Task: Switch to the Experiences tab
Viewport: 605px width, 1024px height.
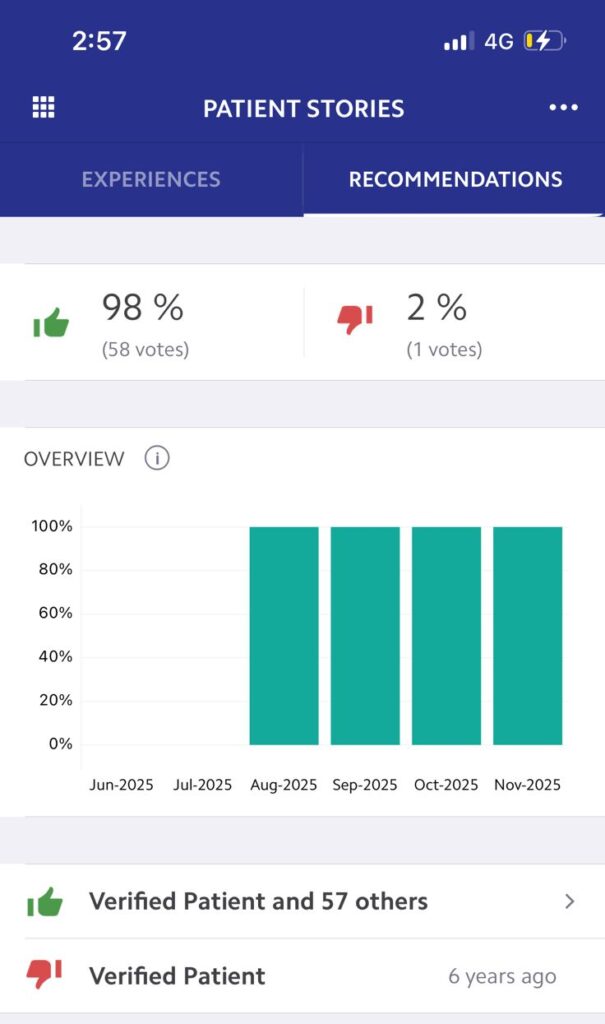Action: (151, 180)
